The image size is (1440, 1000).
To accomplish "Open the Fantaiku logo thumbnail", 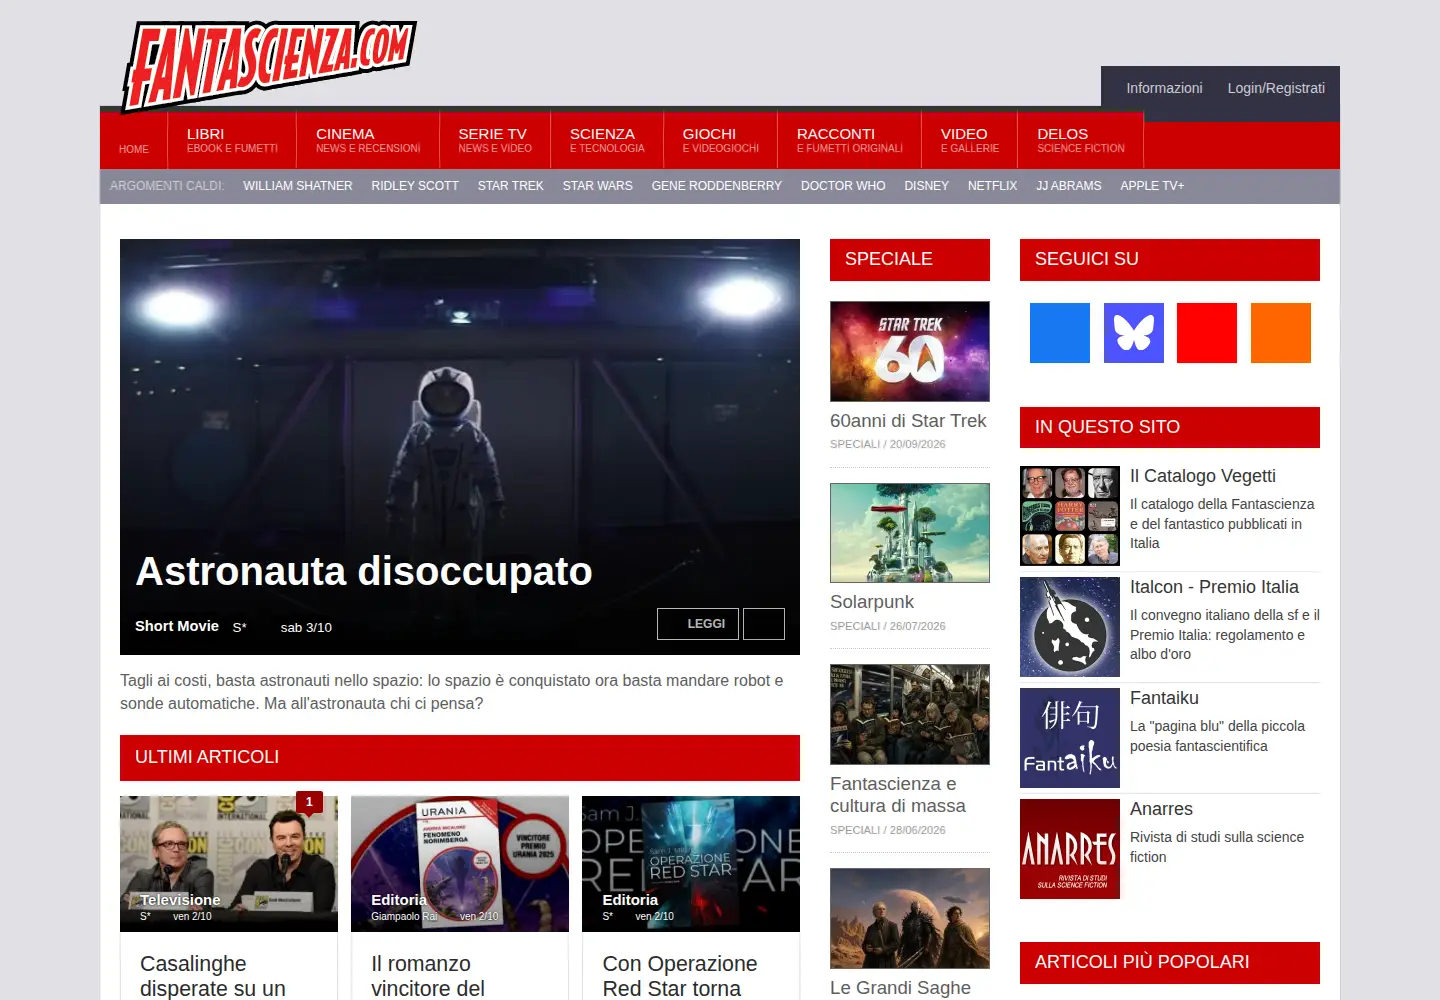I will point(1070,738).
